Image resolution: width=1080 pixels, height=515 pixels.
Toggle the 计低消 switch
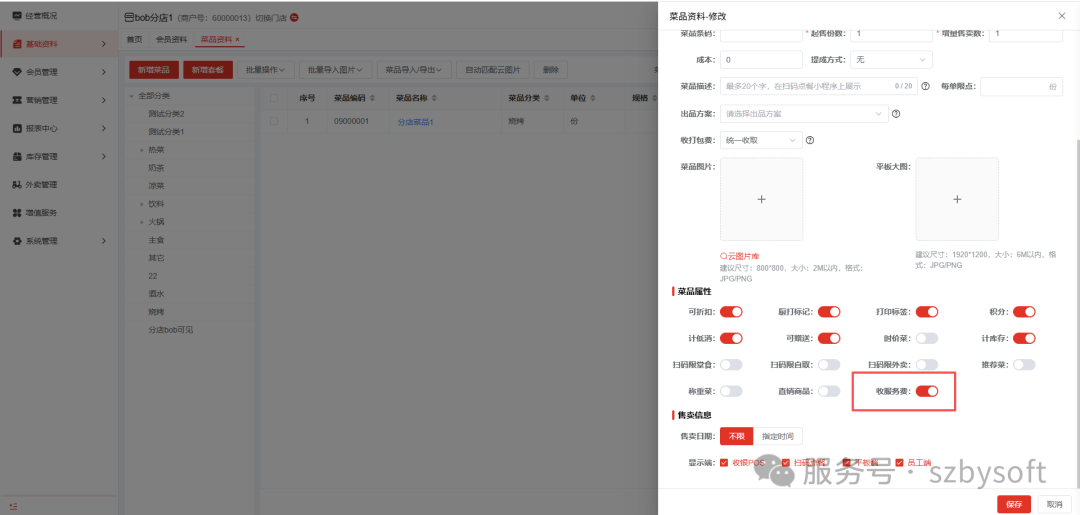click(x=731, y=338)
